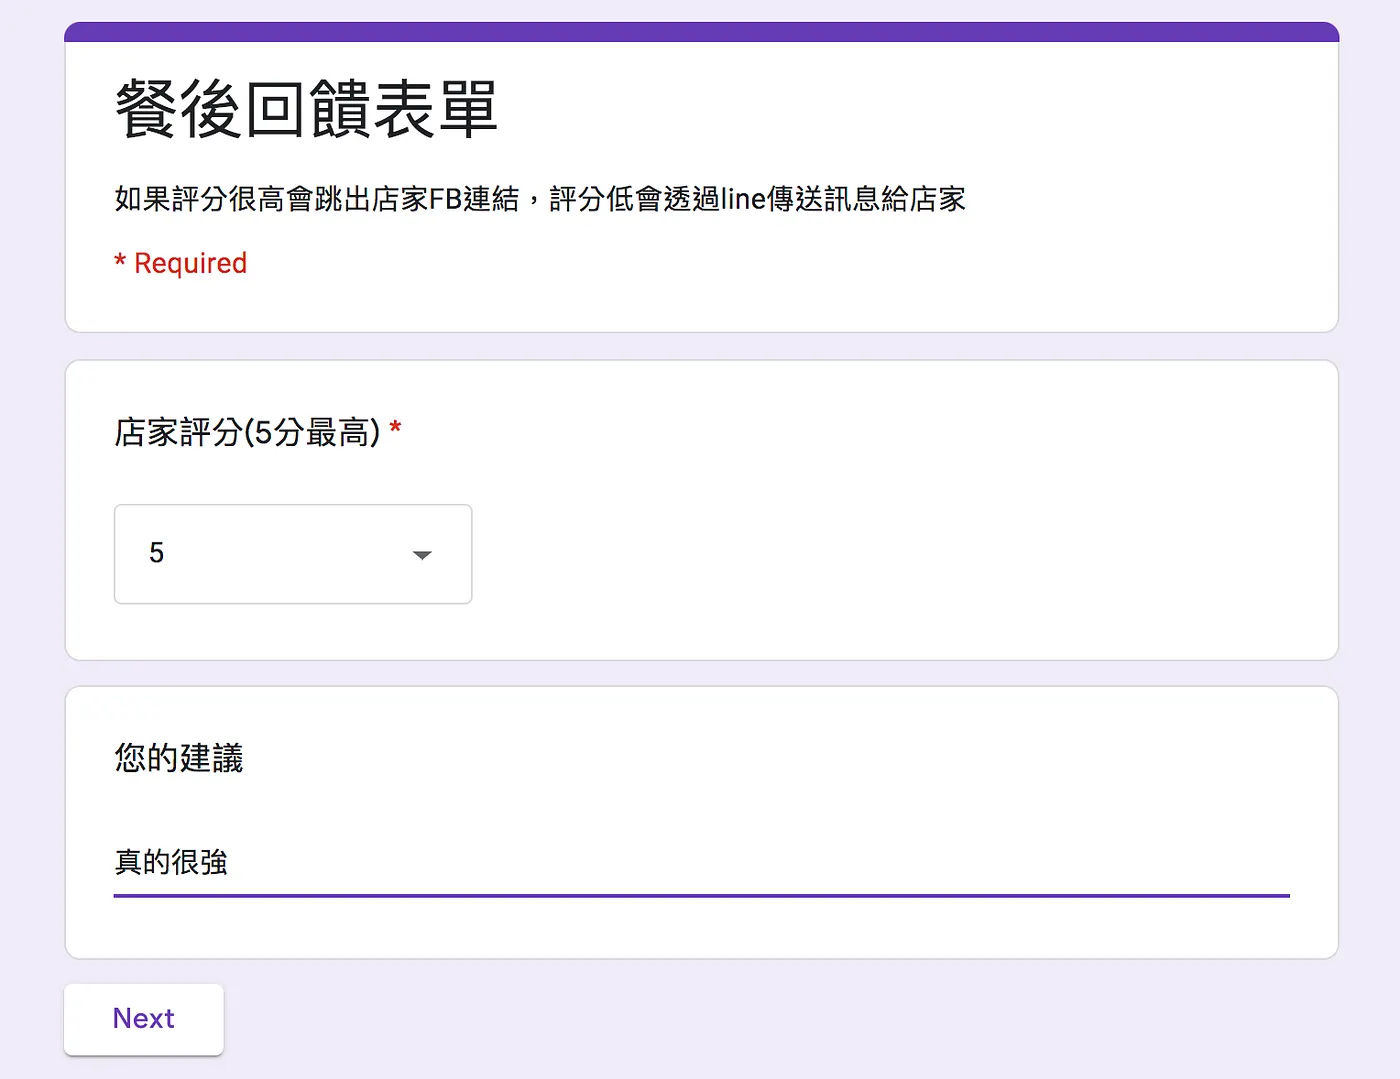The image size is (1400, 1079).
Task: Open the 店家評分 rating dropdown
Action: pyautogui.click(x=293, y=554)
